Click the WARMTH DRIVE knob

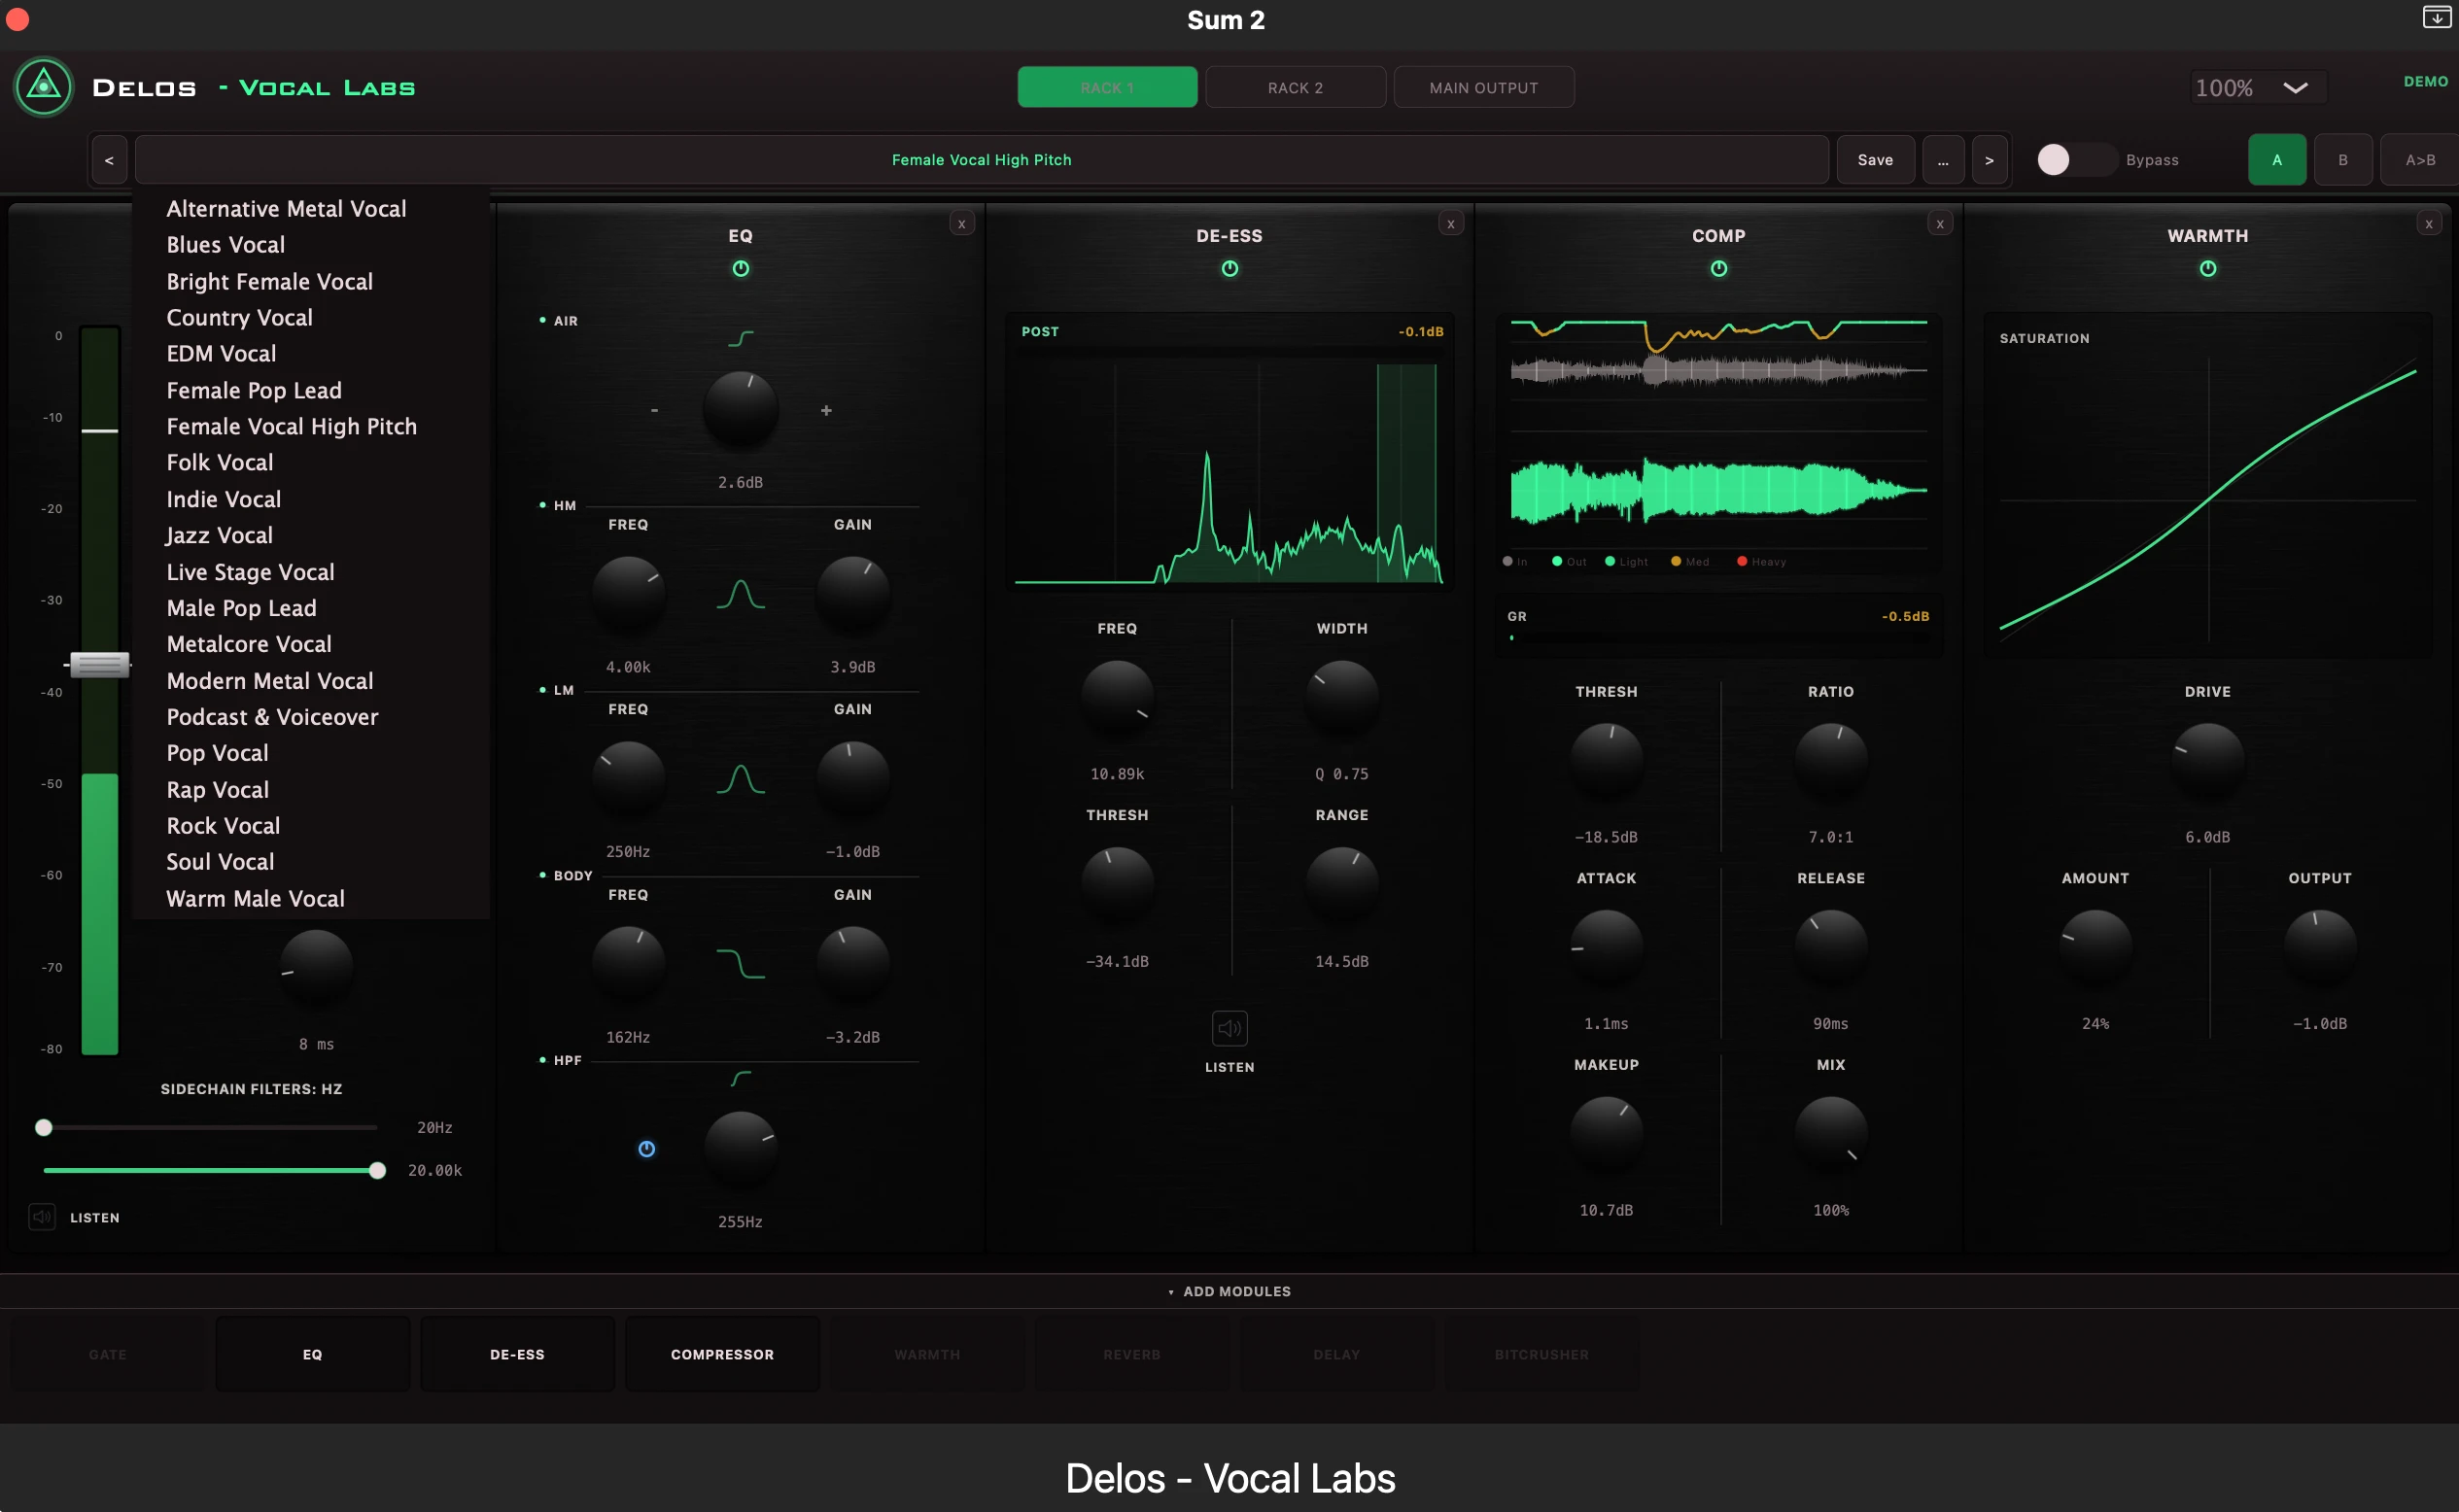click(2207, 760)
